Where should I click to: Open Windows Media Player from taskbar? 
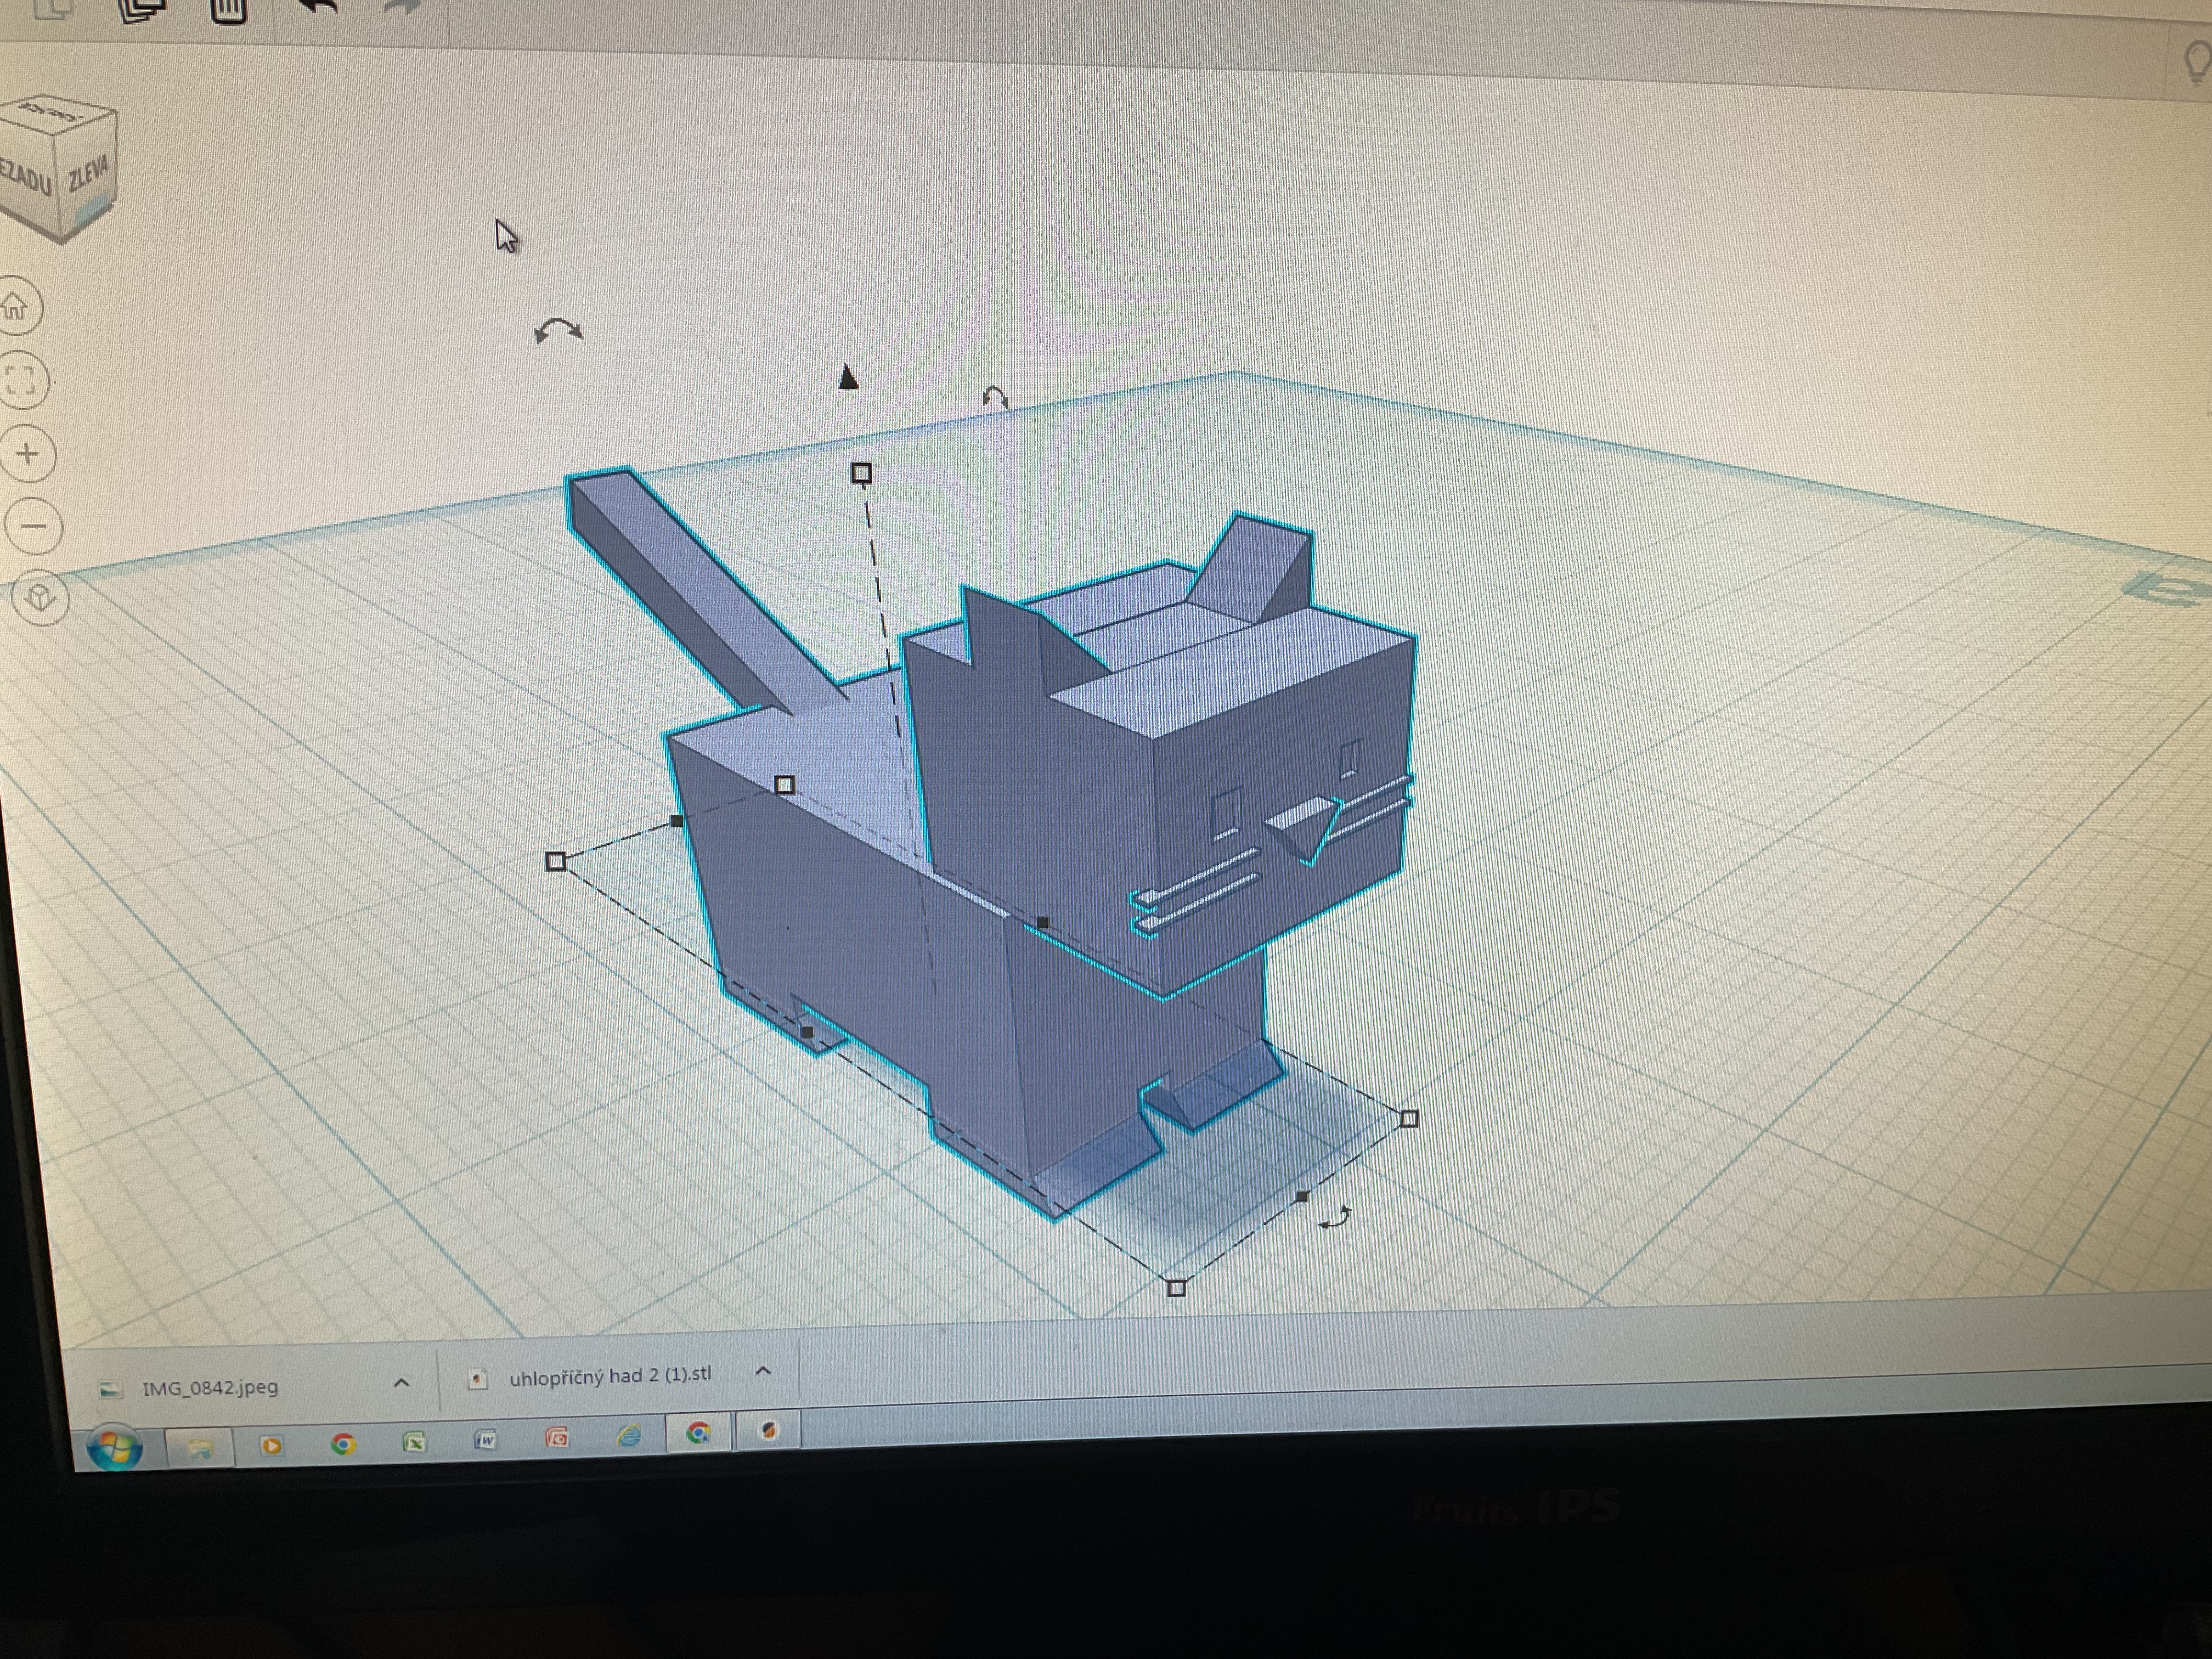271,1445
